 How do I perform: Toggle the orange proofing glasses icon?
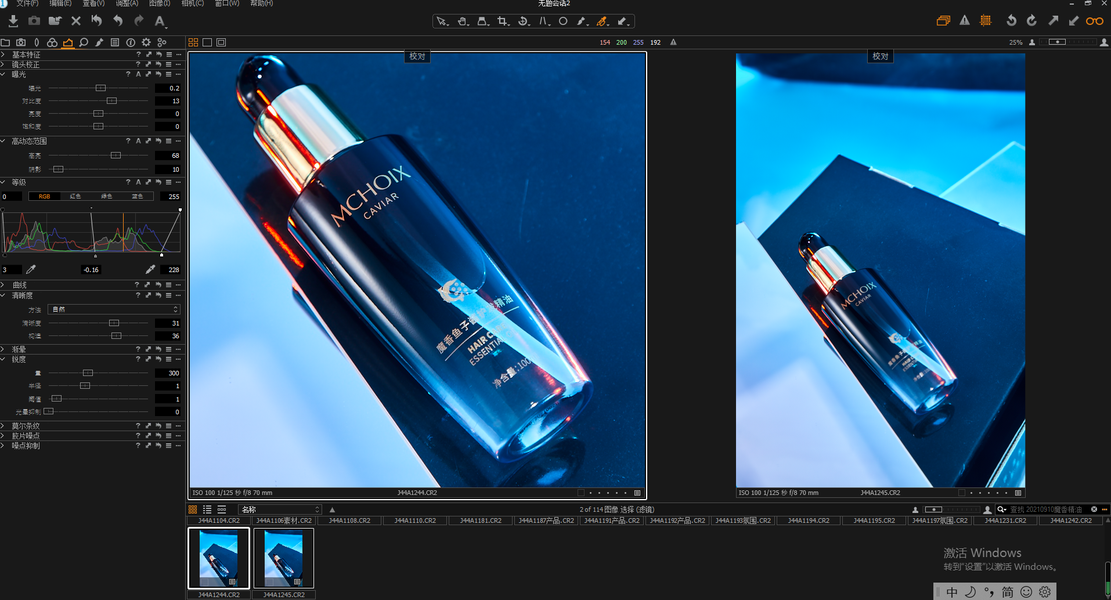[x=1095, y=21]
